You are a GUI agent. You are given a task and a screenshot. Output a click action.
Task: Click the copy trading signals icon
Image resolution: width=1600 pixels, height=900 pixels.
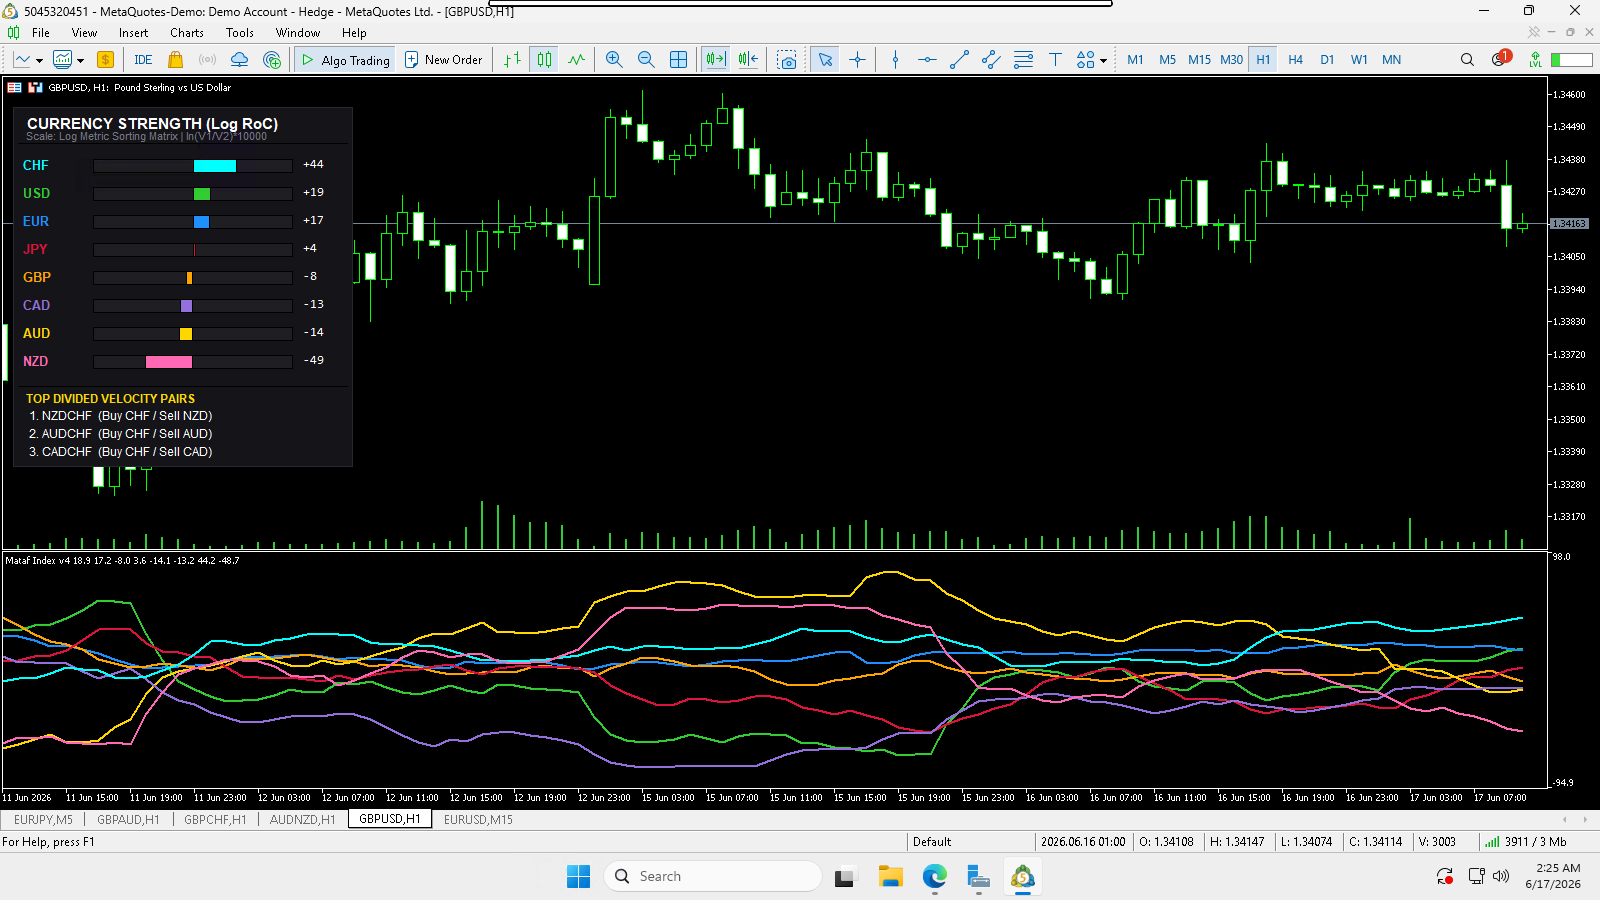point(272,60)
